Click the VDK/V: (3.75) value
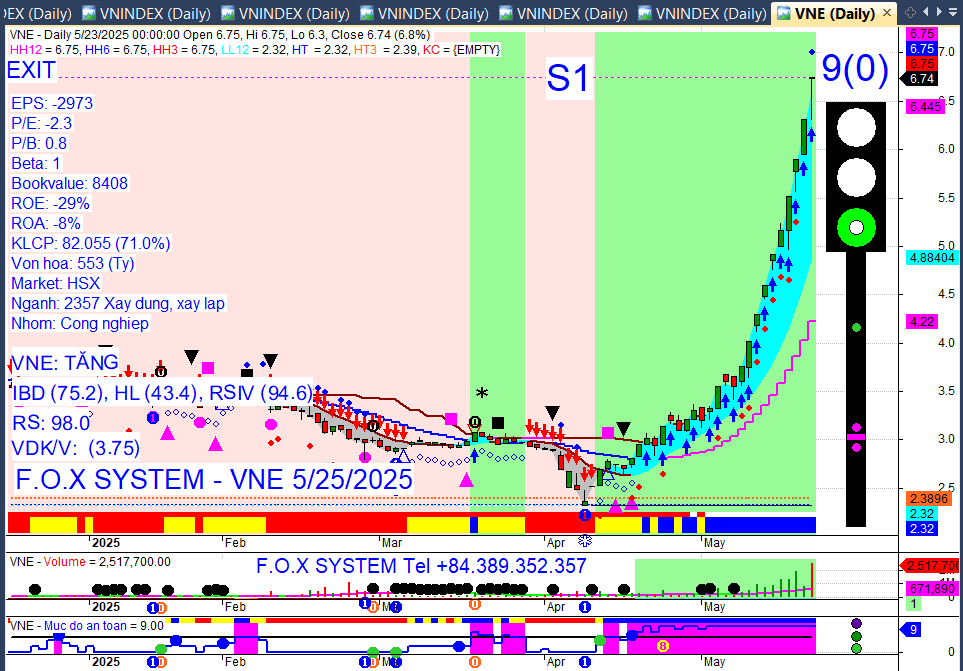The height and width of the screenshot is (671, 963). click(76, 448)
